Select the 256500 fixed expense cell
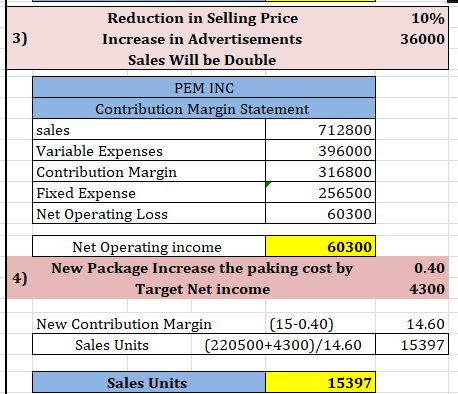Screen dimensions: 458x394 click(321, 192)
